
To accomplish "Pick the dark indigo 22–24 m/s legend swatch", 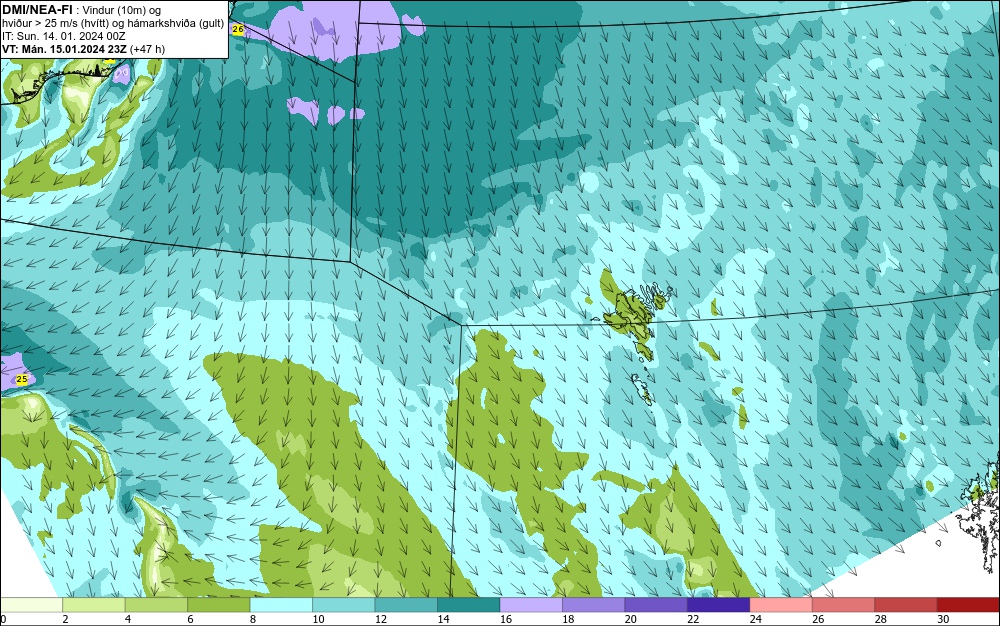I will coord(719,605).
